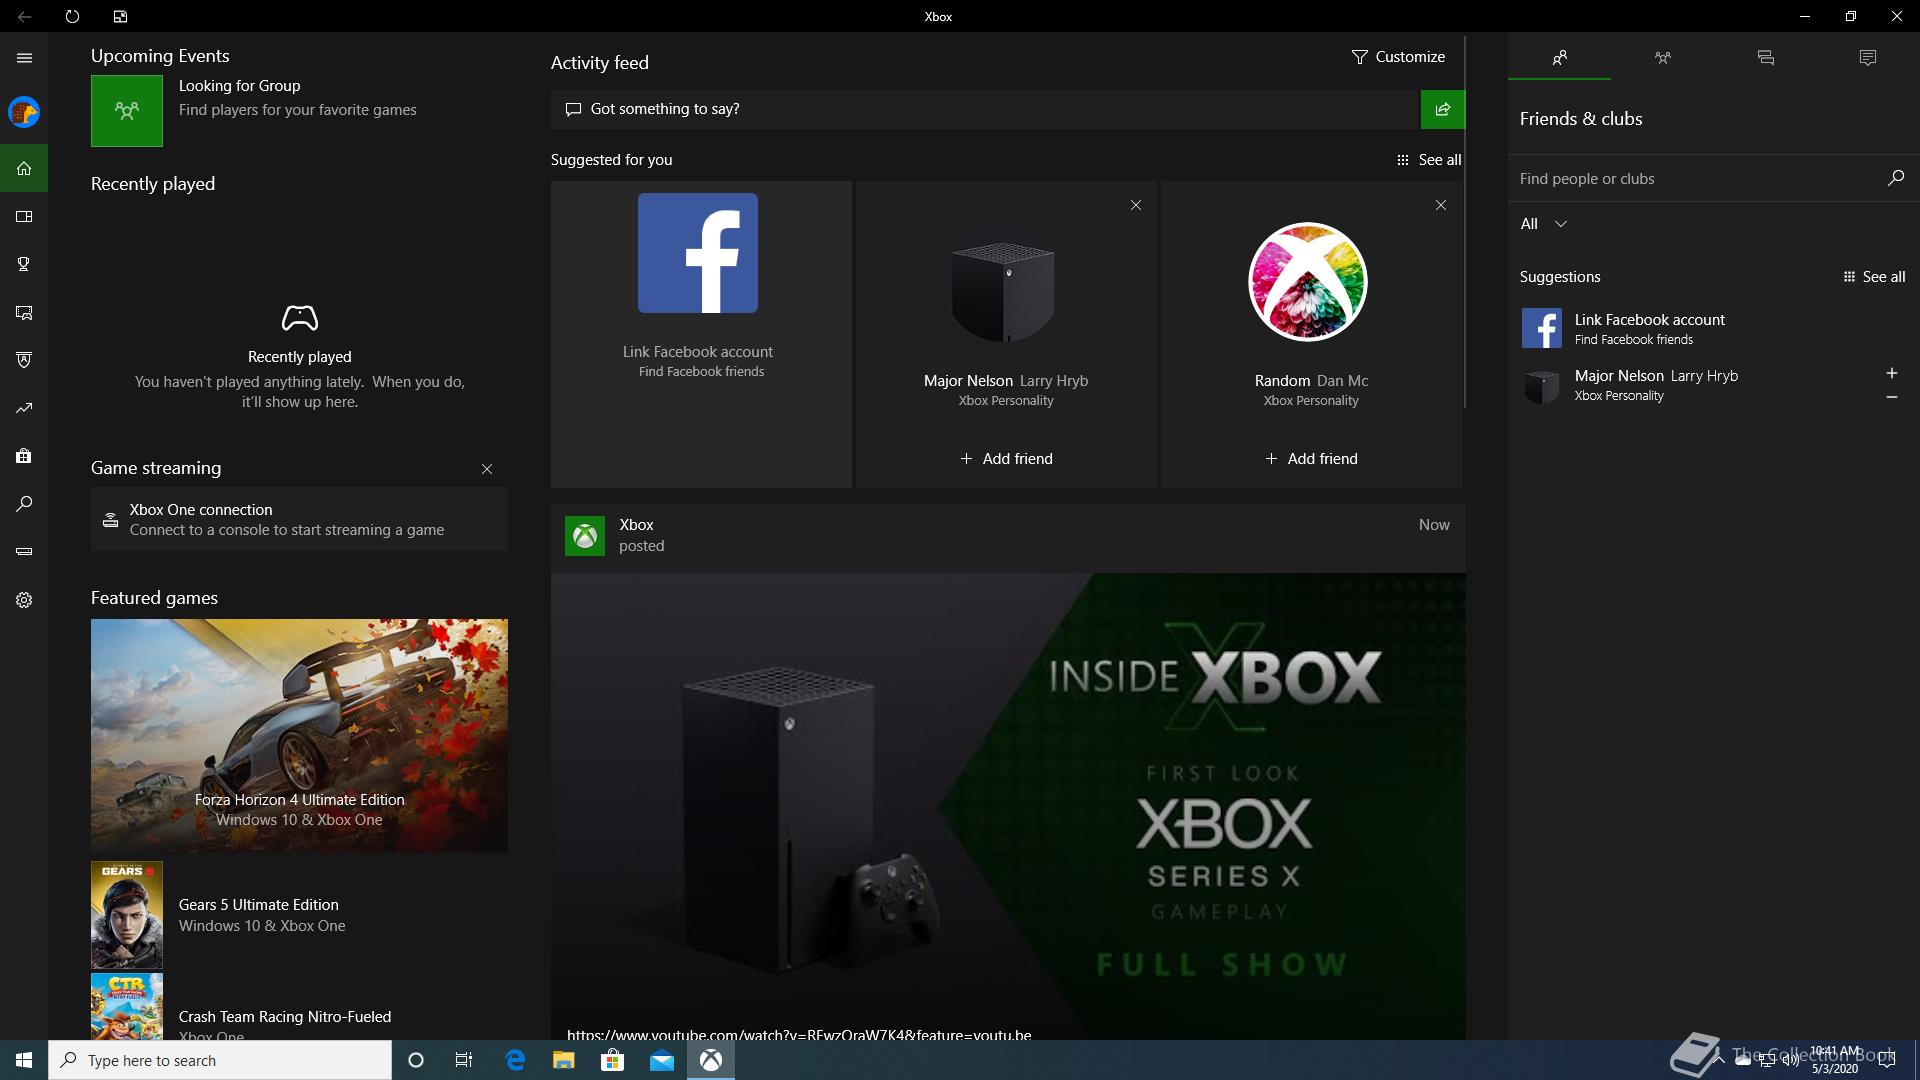Click the share post green button

(1442, 109)
